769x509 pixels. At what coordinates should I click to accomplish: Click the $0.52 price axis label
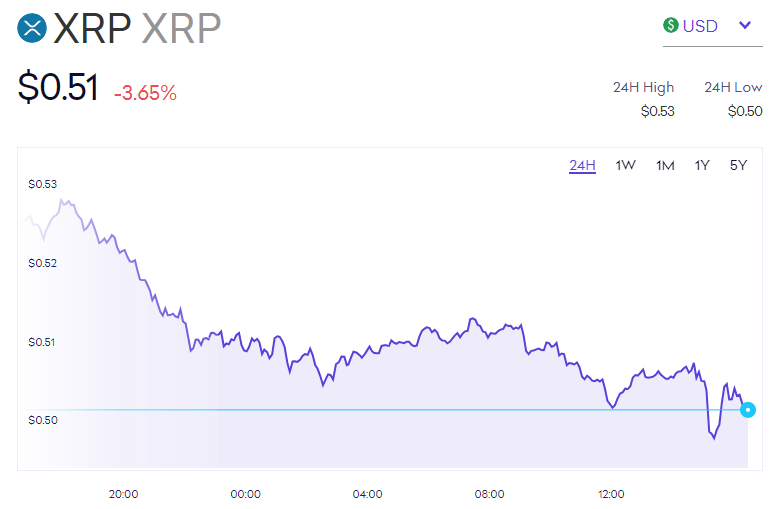pos(43,263)
